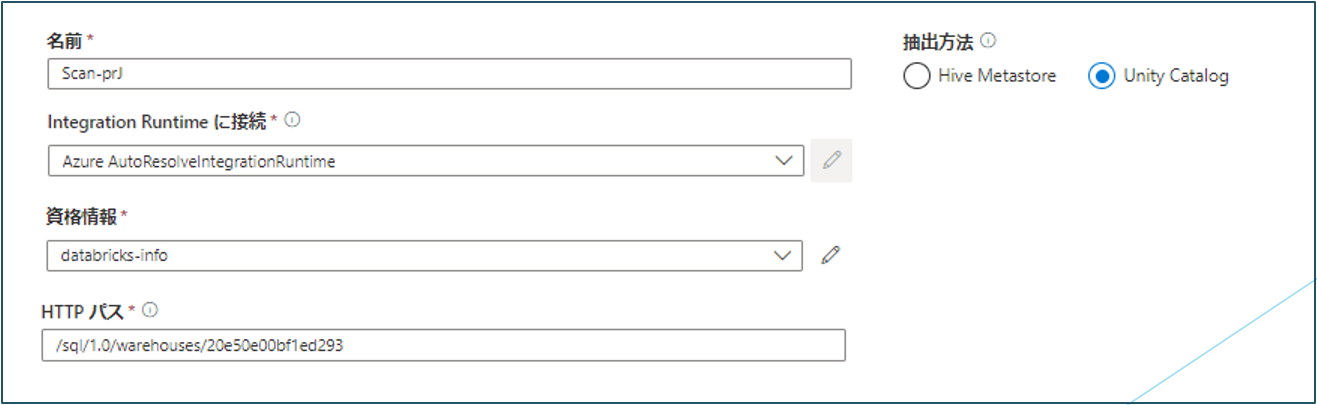Click the info icon beside HTTP パス

(151, 310)
